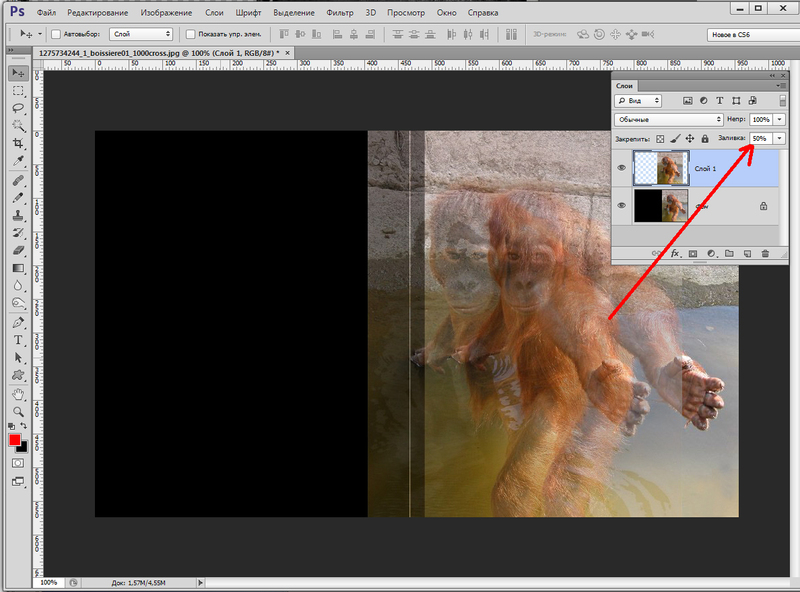
Task: Expand the toolbox with double arrows
Action: pos(11,50)
